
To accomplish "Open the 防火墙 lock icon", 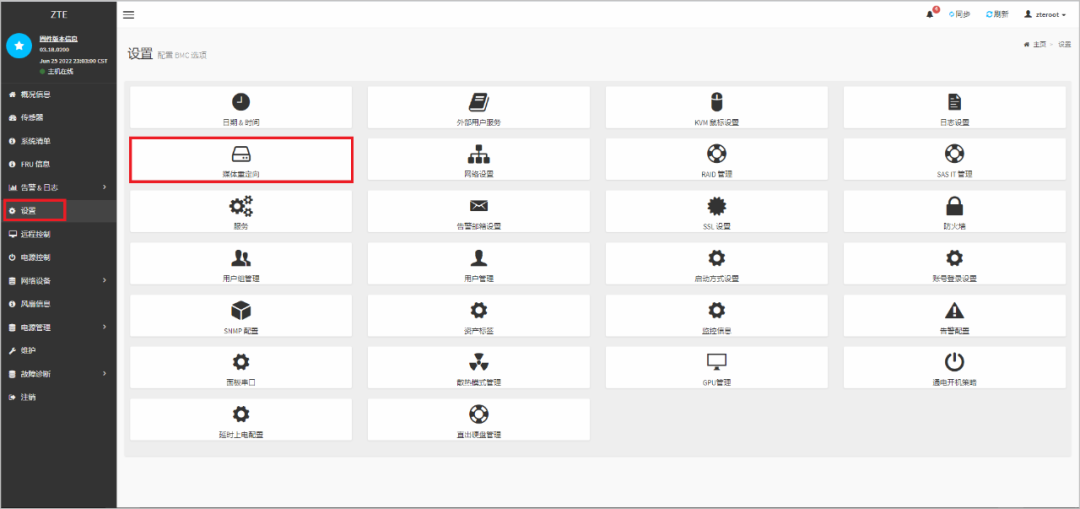I will [x=954, y=206].
